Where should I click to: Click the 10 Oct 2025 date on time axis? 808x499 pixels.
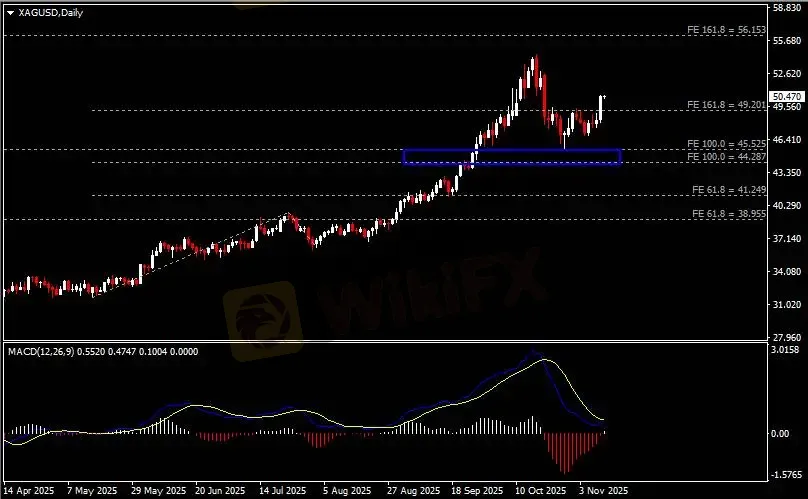[539, 491]
